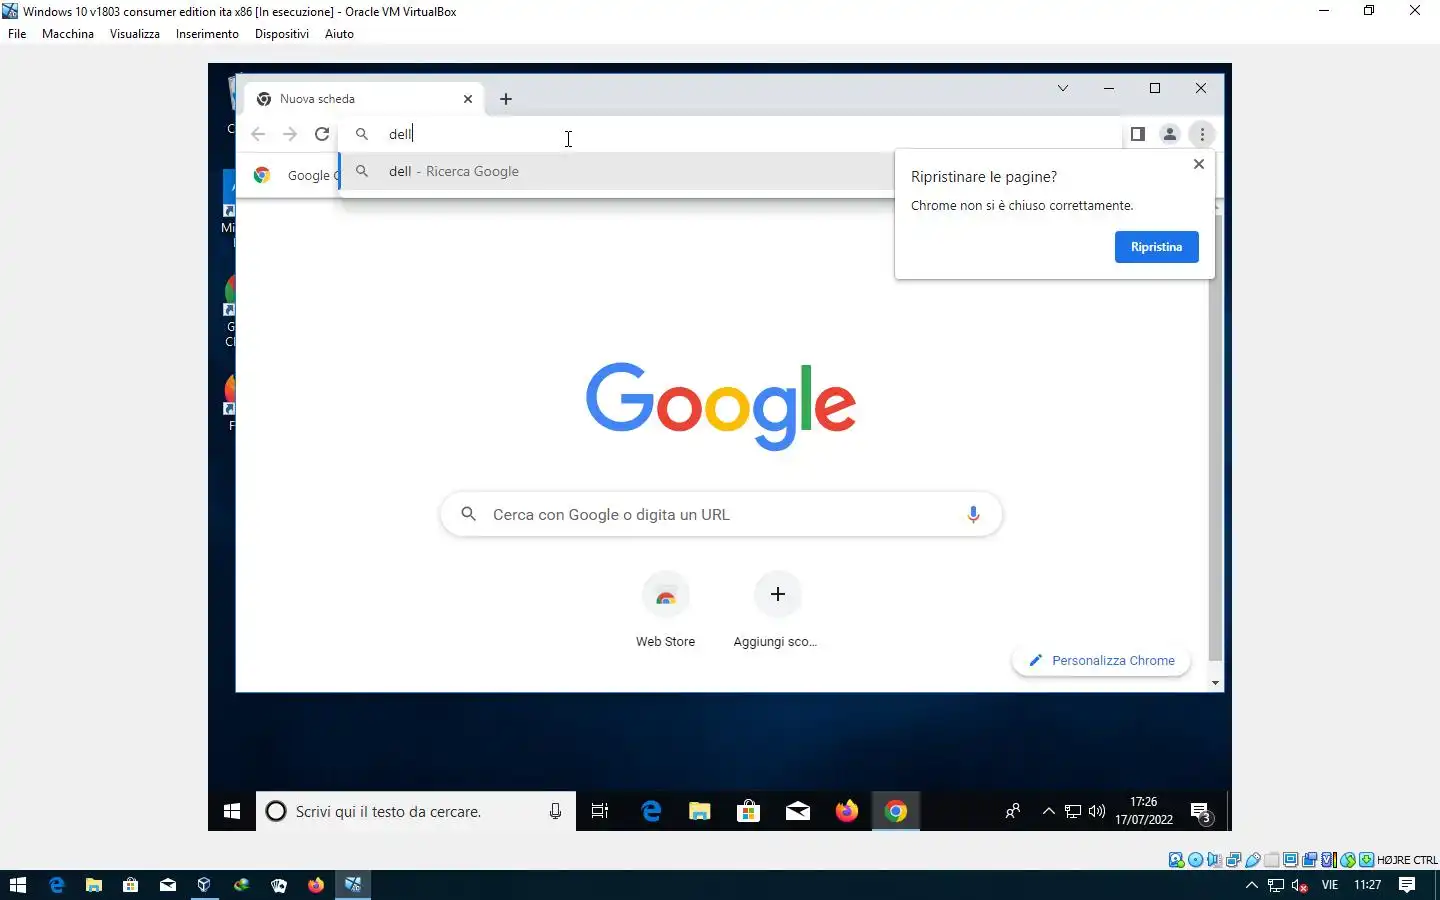The height and width of the screenshot is (900, 1440).
Task: Open Microsoft Store in the guest taskbar
Action: [749, 811]
